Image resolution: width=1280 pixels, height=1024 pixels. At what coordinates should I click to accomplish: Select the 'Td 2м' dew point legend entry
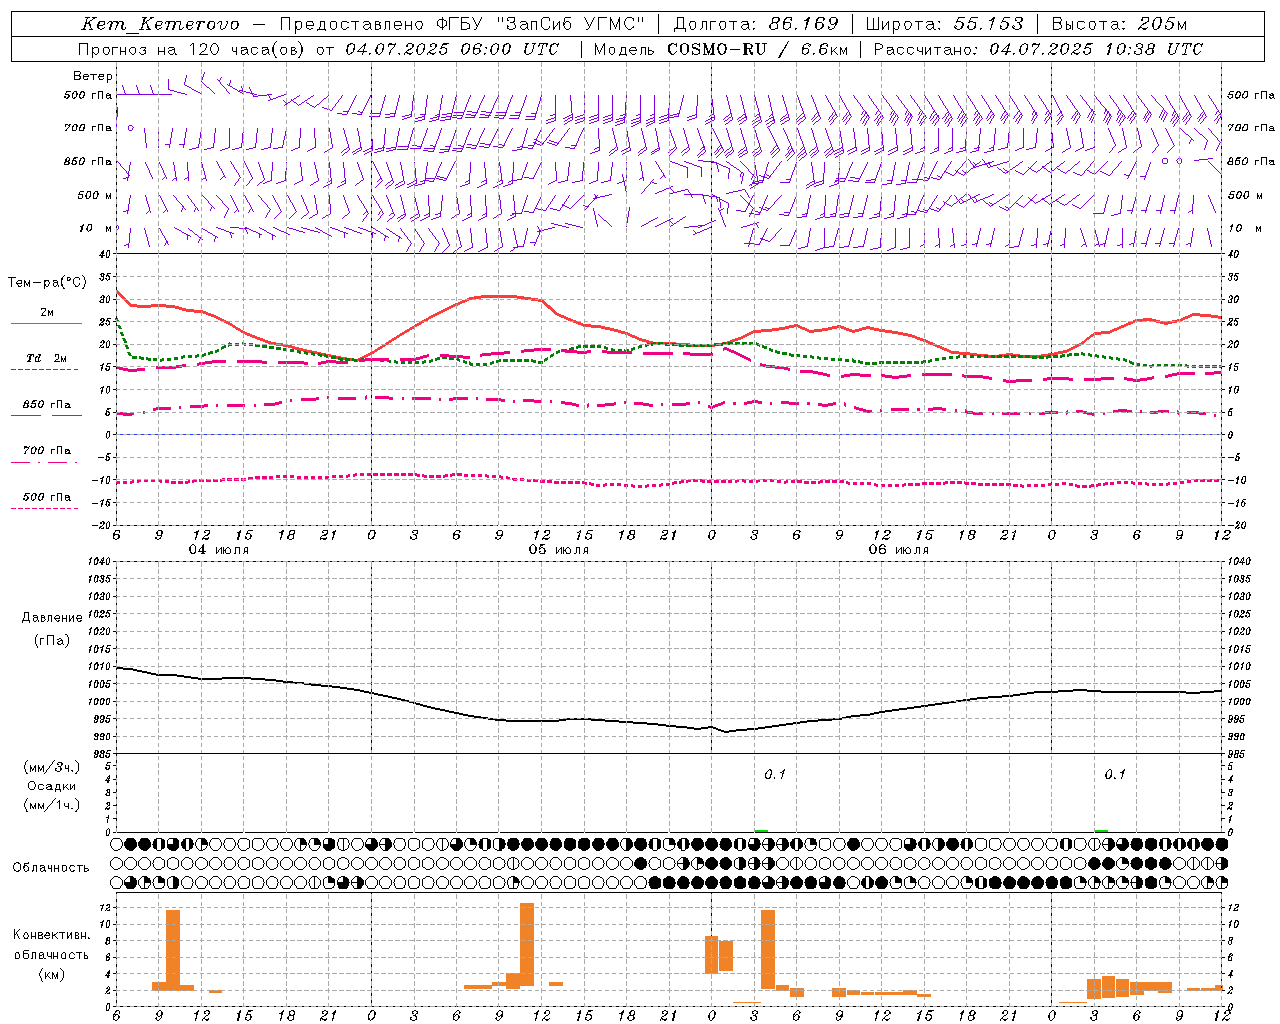point(46,358)
